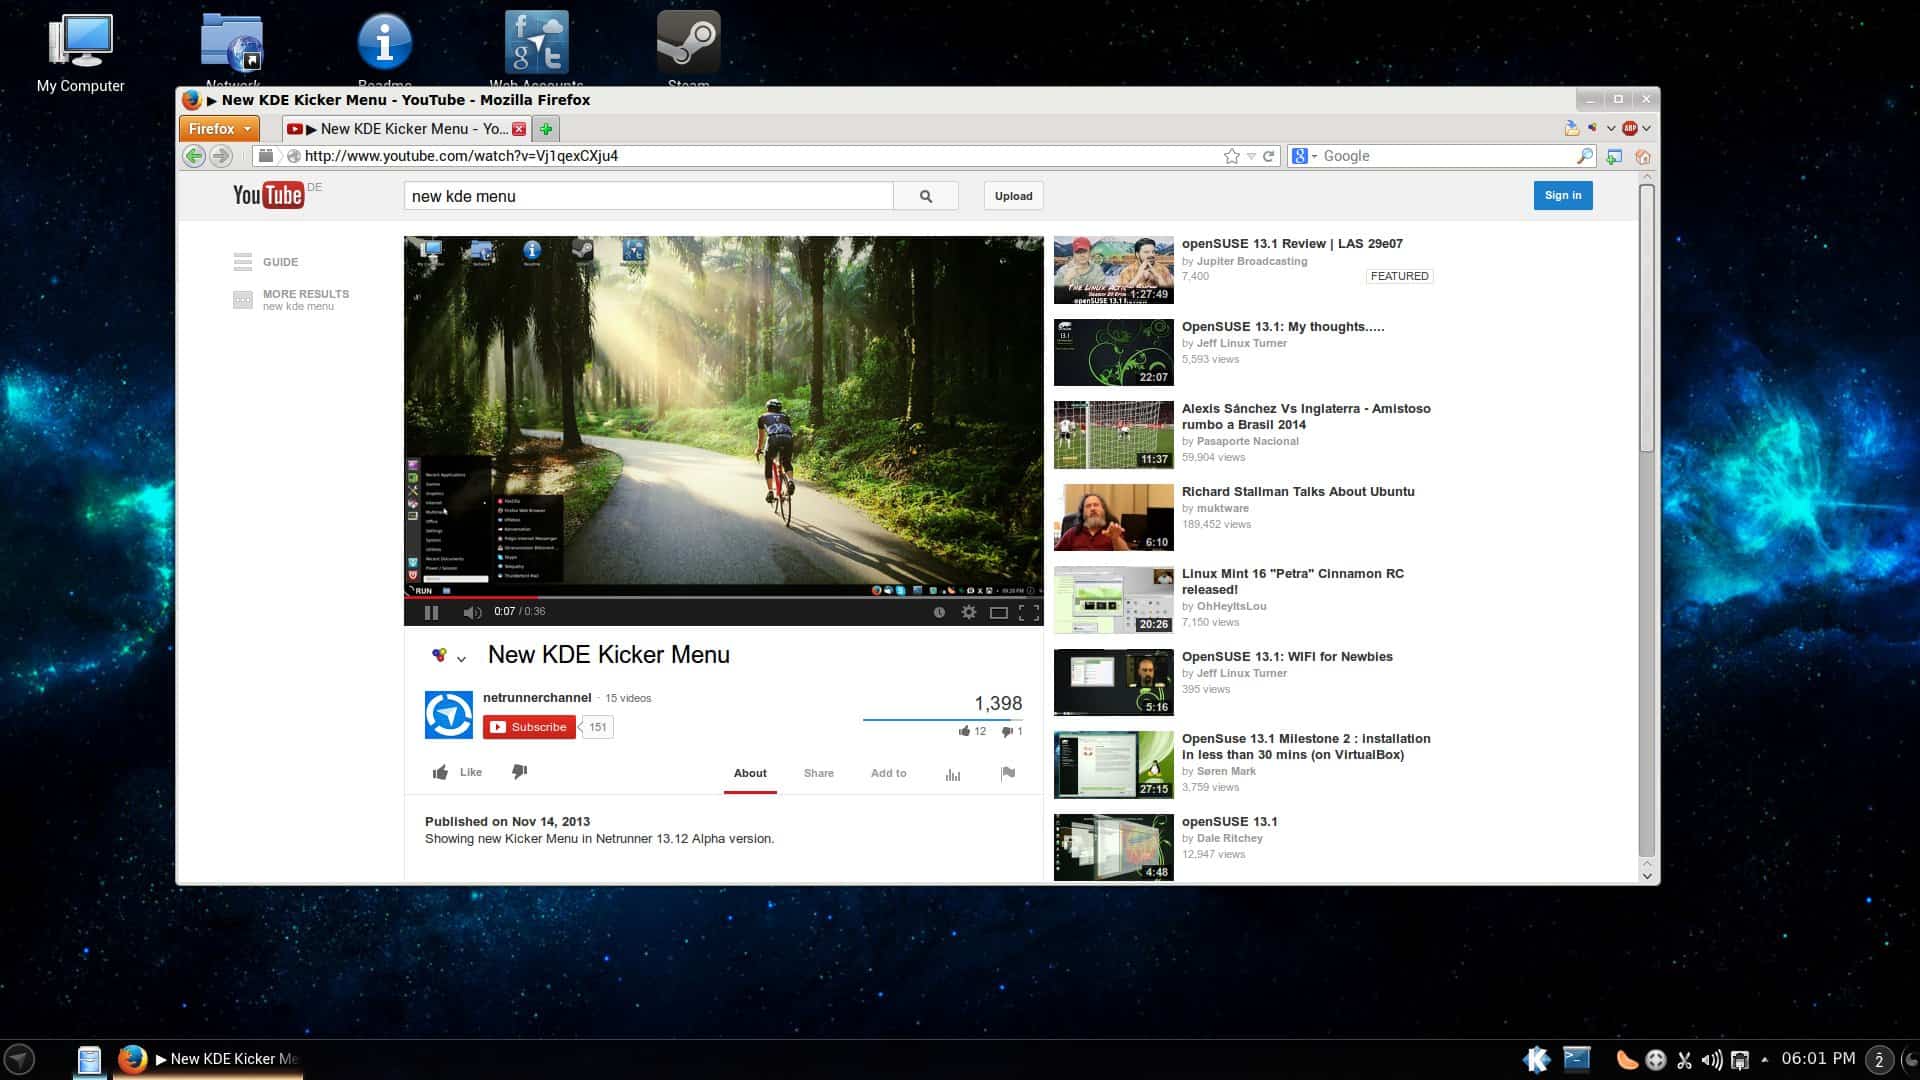
Task: Open the Steam desktop icon
Action: coord(688,50)
